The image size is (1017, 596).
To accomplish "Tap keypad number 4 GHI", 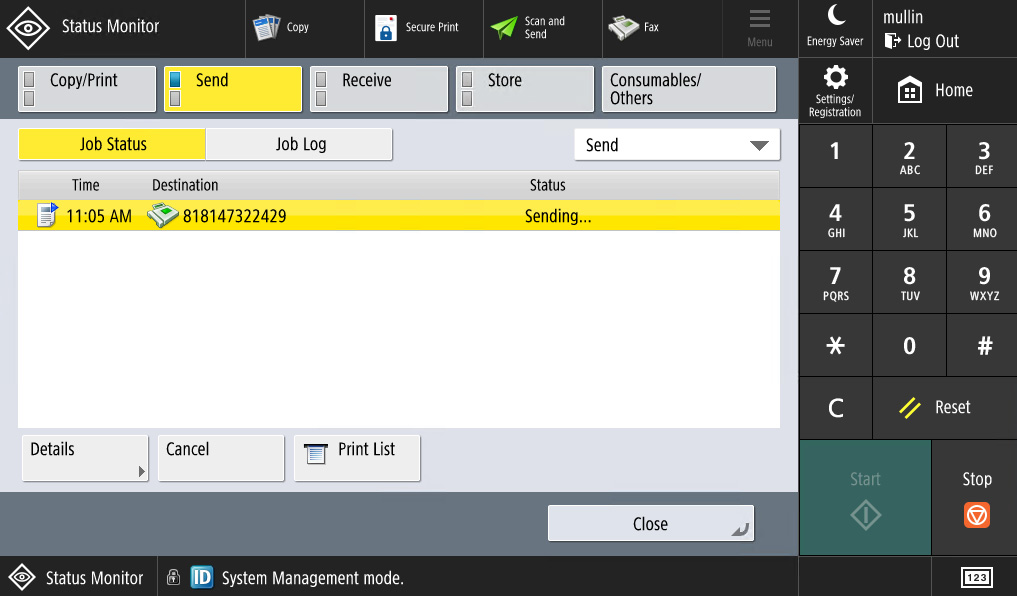I will [835, 219].
